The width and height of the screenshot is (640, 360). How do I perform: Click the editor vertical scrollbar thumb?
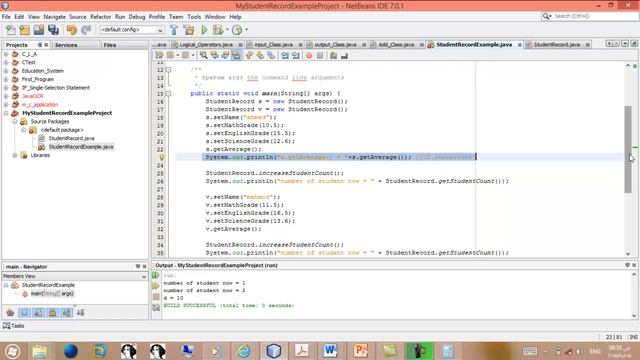[628, 149]
